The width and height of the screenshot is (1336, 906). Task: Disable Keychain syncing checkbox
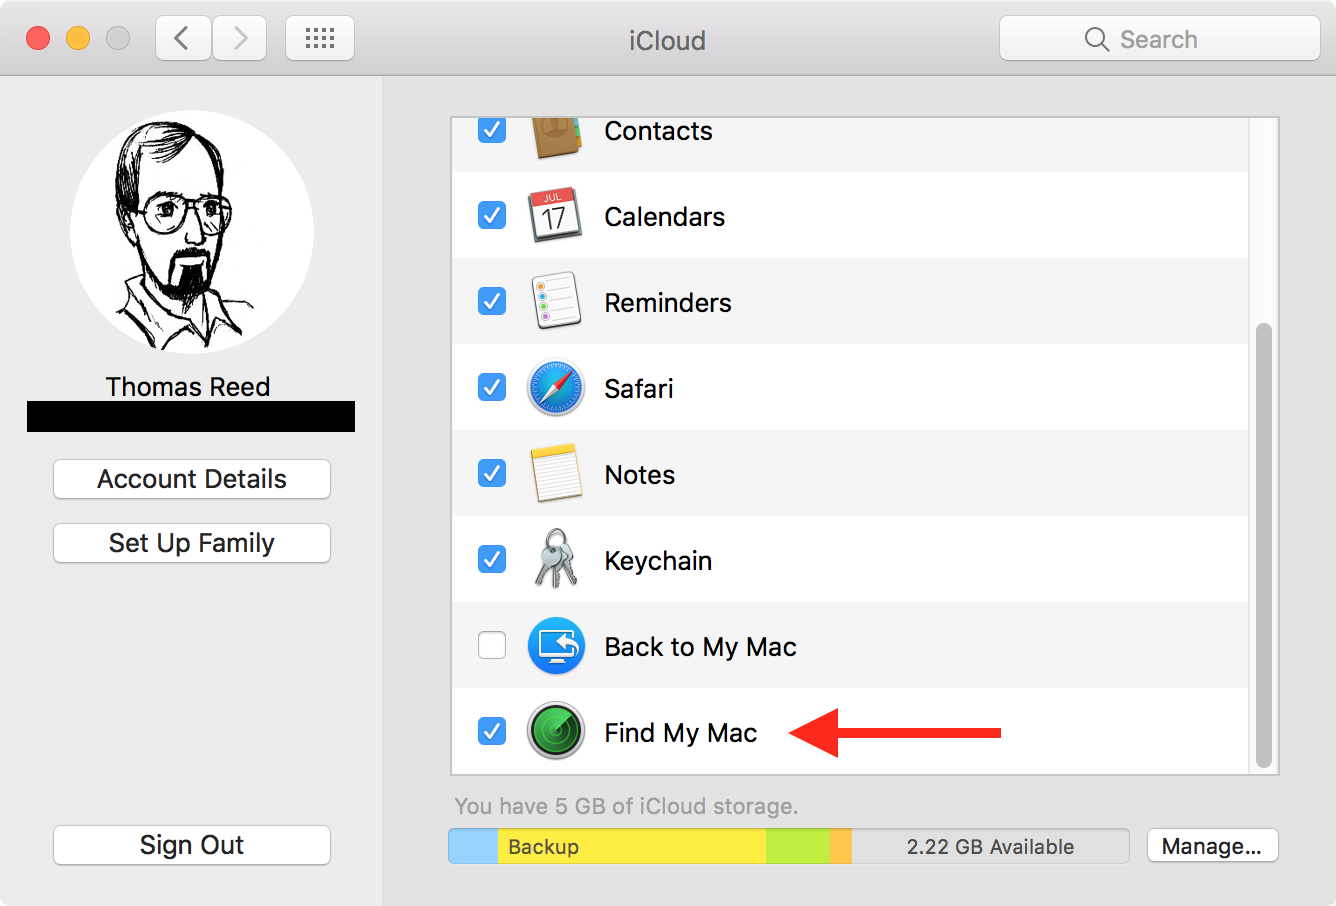coord(492,560)
